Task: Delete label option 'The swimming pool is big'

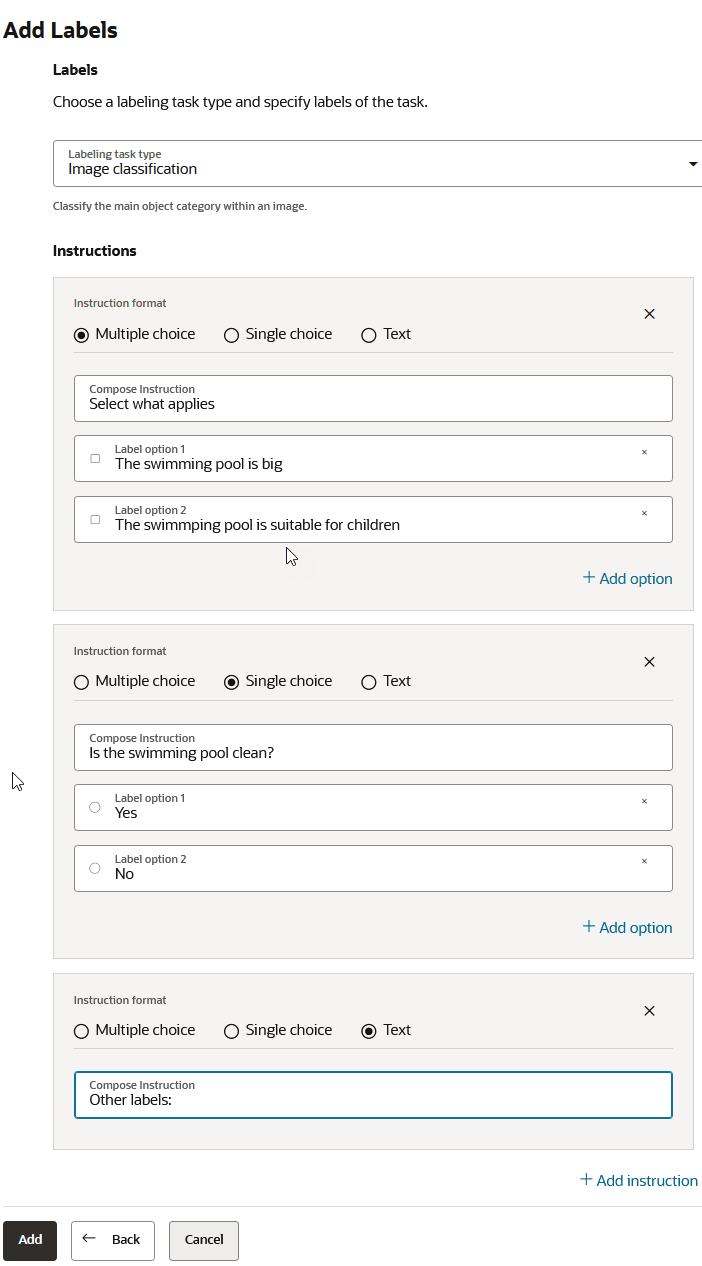Action: click(x=644, y=452)
